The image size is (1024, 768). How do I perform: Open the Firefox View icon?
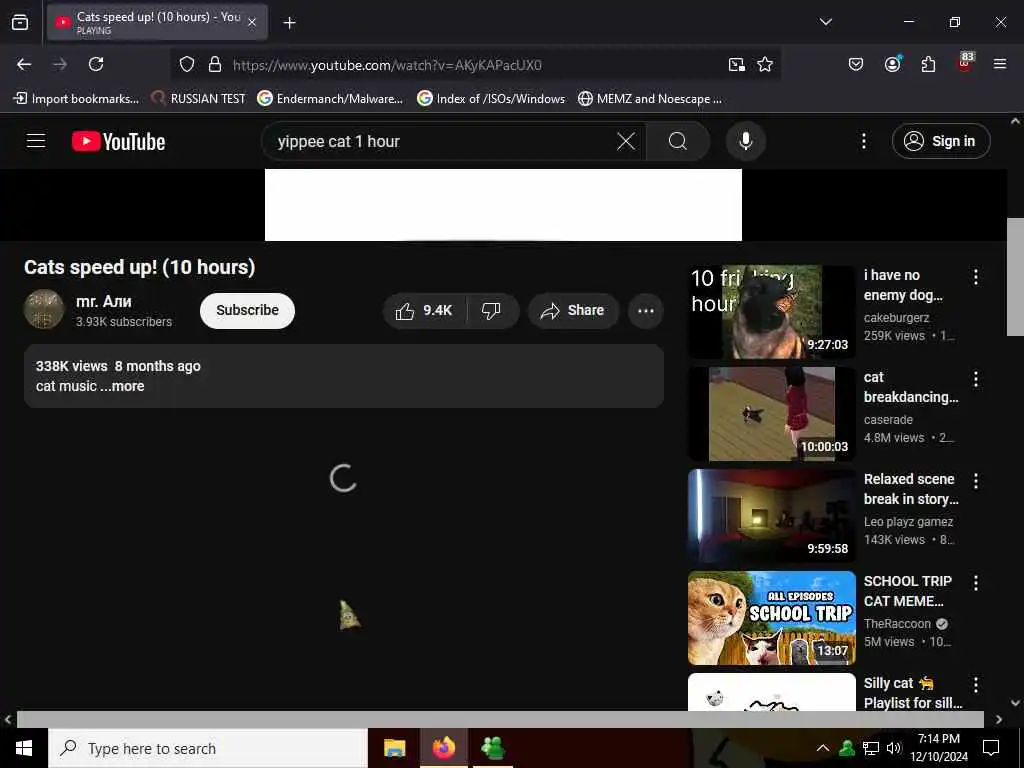point(20,22)
